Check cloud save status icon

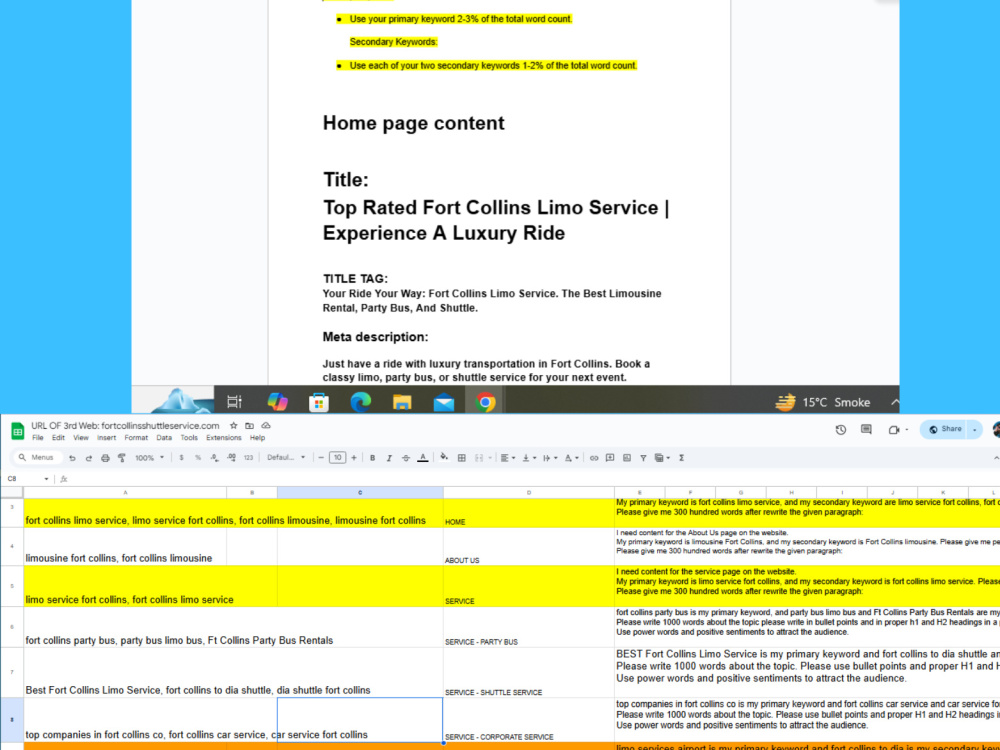point(266,425)
